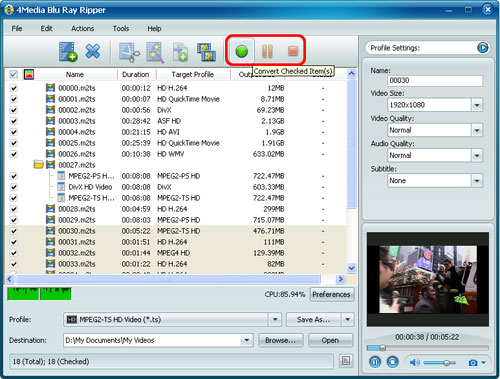The image size is (500, 379).
Task: Click the profile icon of MPEG2-PS row
Action: tap(61, 176)
